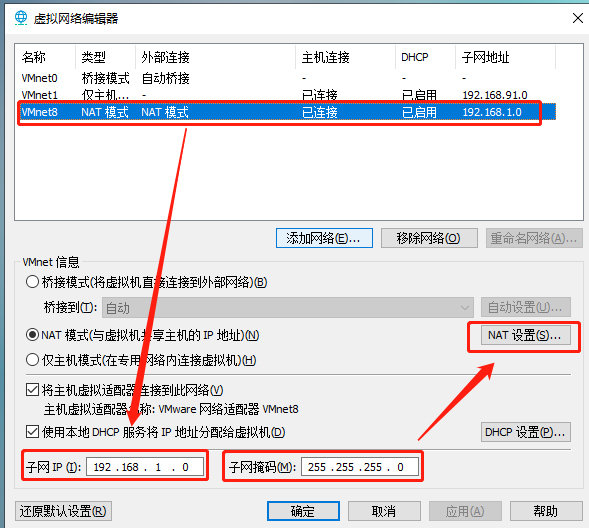Open DHCP 设置(P)... dialog
The width and height of the screenshot is (589, 528).
tap(526, 432)
